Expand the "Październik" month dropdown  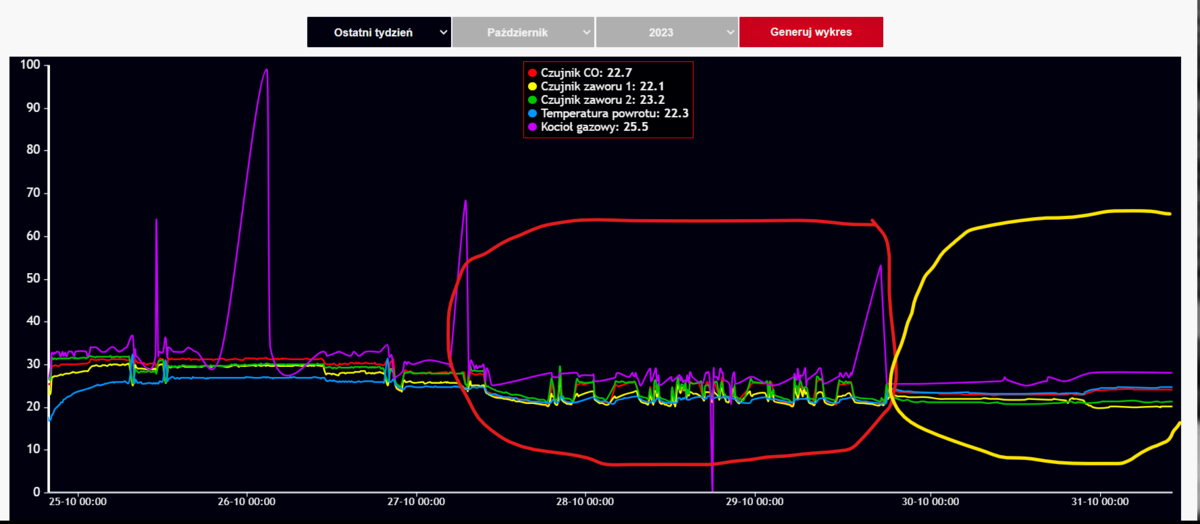[523, 32]
